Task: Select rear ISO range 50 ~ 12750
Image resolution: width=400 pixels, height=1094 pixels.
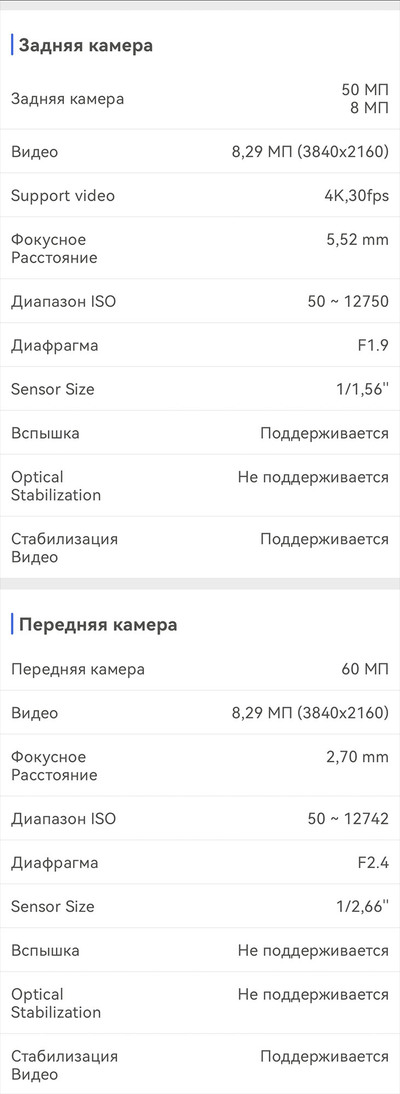Action: pyautogui.click(x=348, y=302)
